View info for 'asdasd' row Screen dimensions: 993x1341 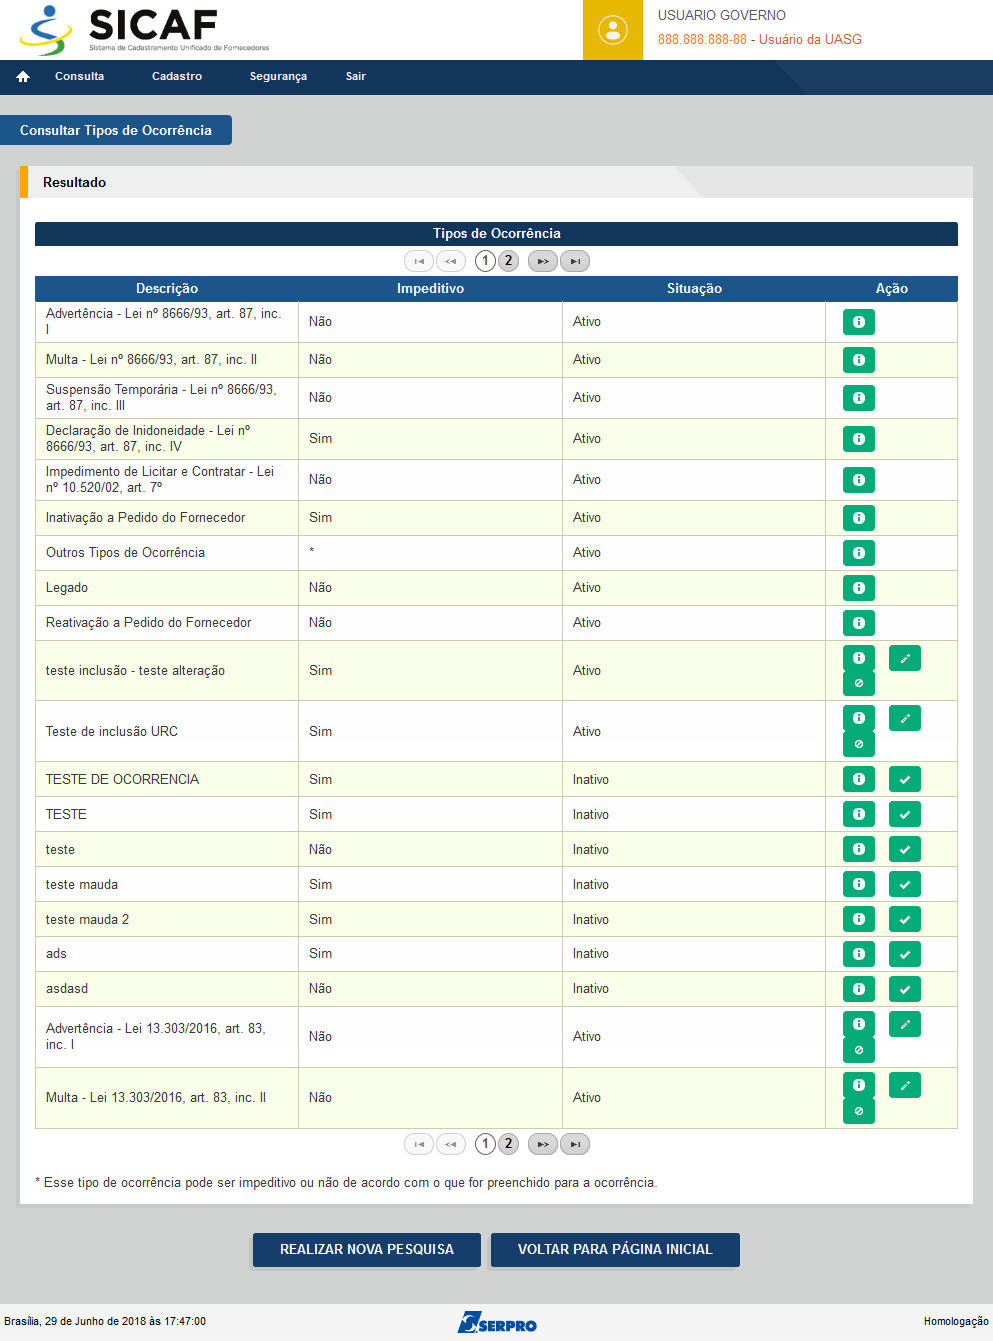pos(859,989)
